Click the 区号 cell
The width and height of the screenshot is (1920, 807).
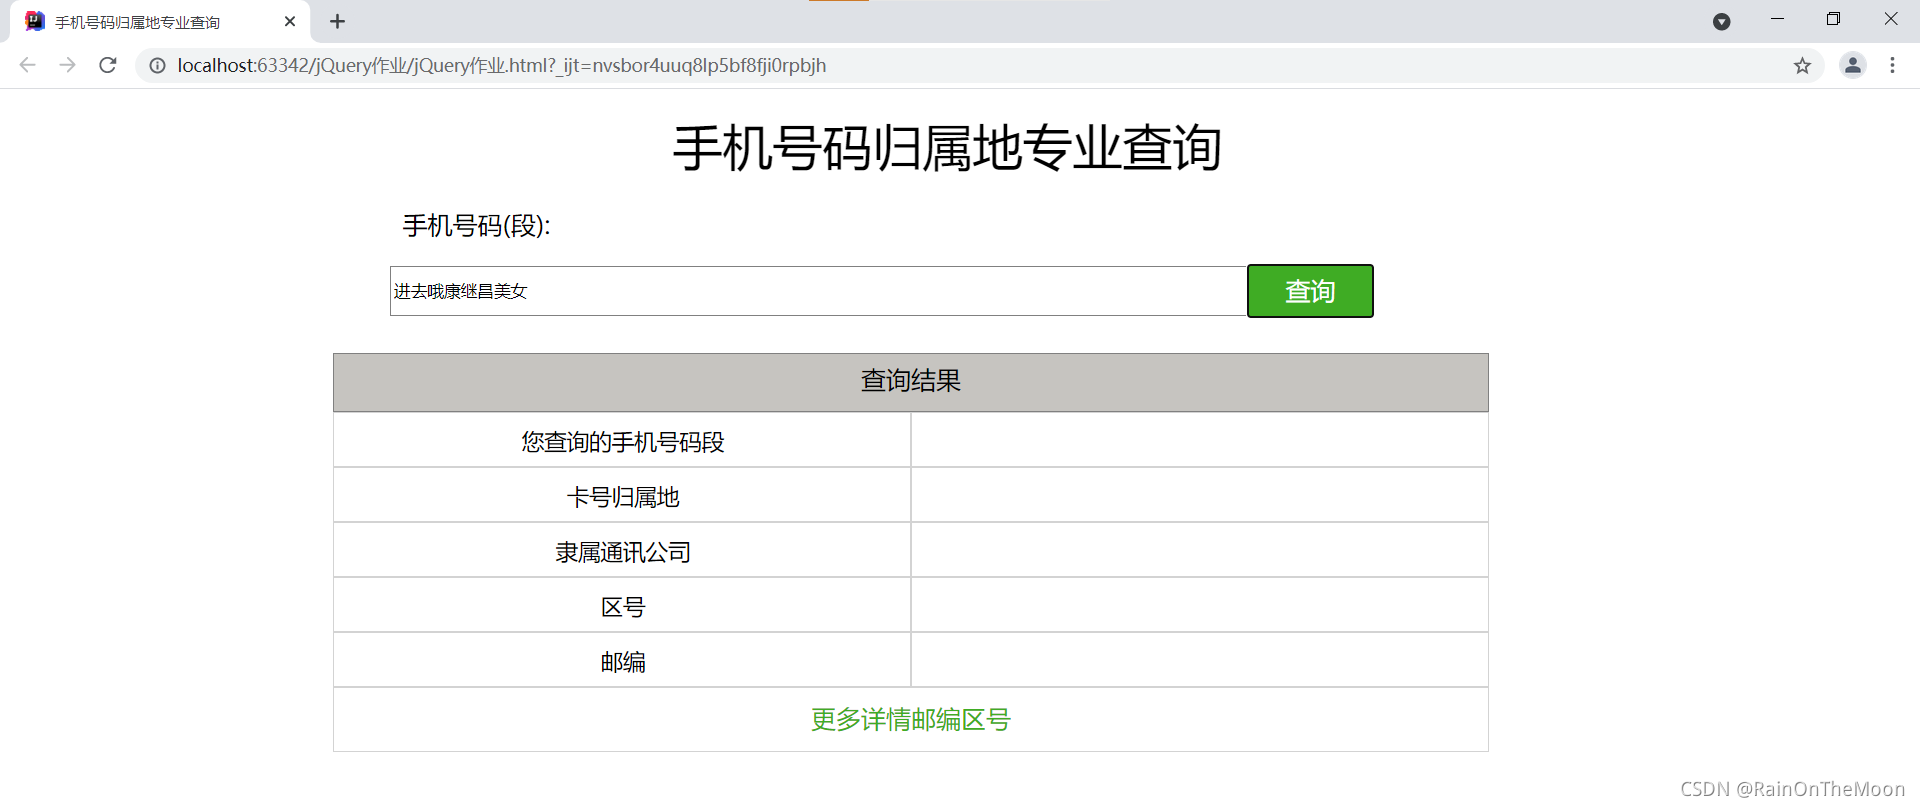622,606
